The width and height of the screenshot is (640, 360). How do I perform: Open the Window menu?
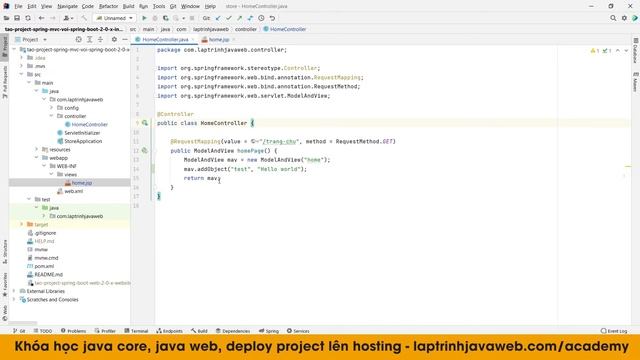190,6
